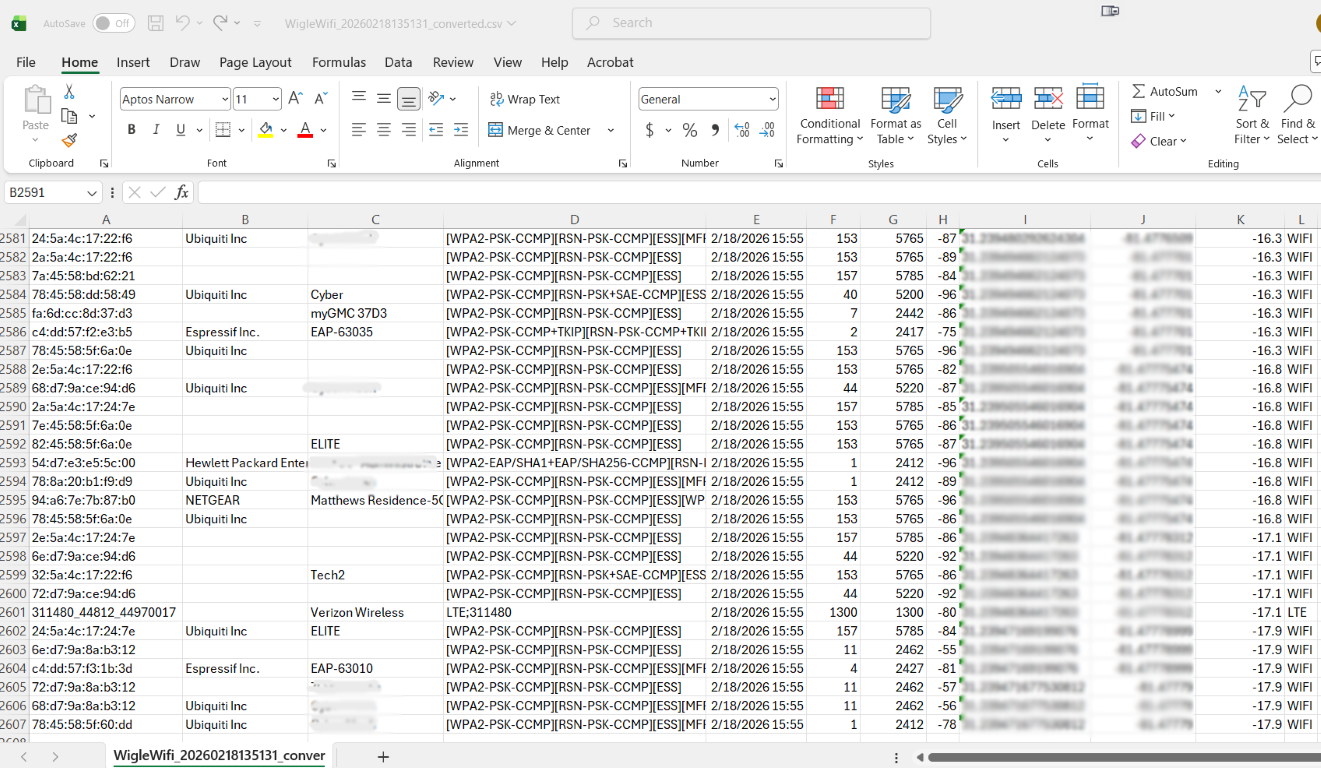1321x768 pixels.
Task: Toggle Bold formatting
Action: point(131,130)
